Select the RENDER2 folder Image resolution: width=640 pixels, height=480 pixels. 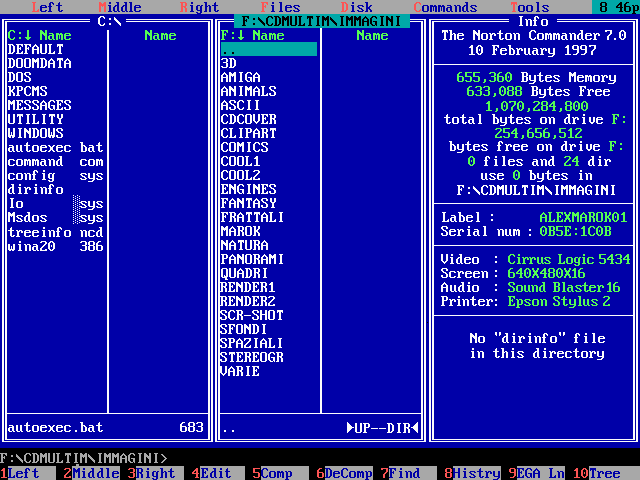coord(248,301)
